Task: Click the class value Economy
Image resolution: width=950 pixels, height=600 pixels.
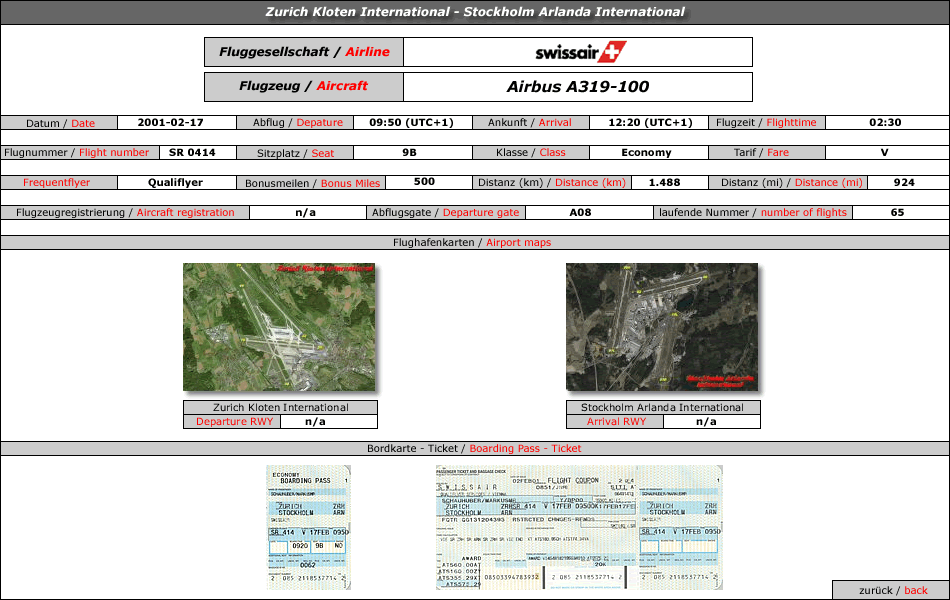Action: (646, 152)
